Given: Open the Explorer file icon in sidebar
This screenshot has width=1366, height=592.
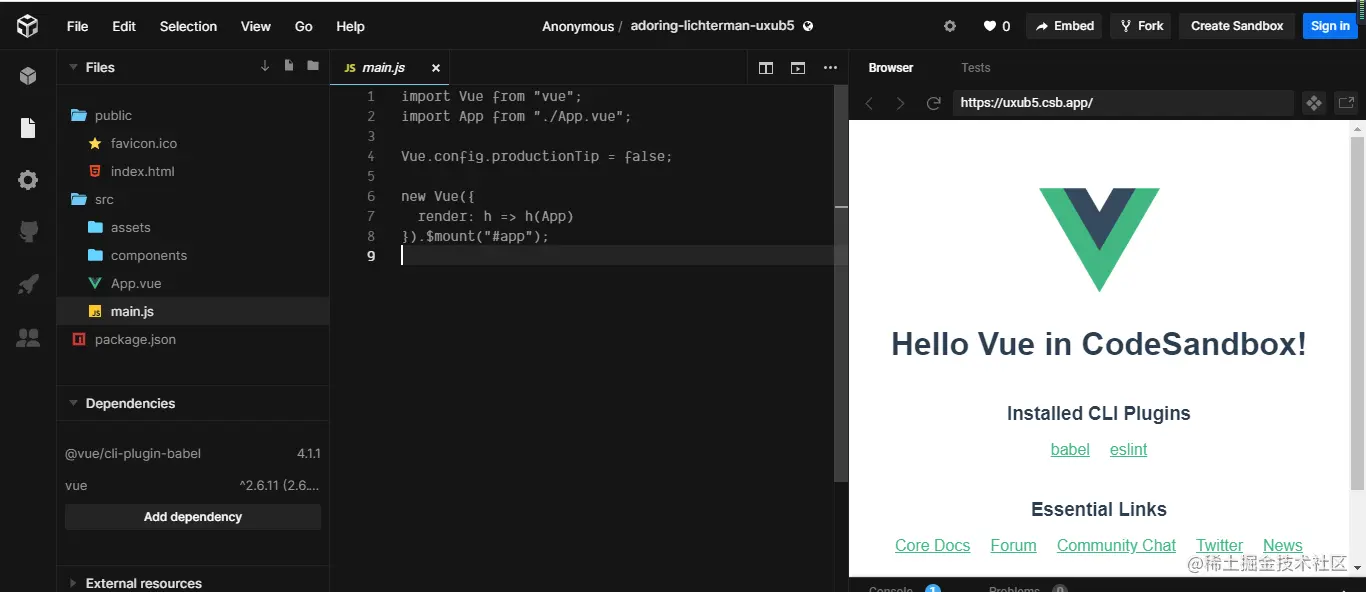Looking at the screenshot, I should click(x=28, y=128).
